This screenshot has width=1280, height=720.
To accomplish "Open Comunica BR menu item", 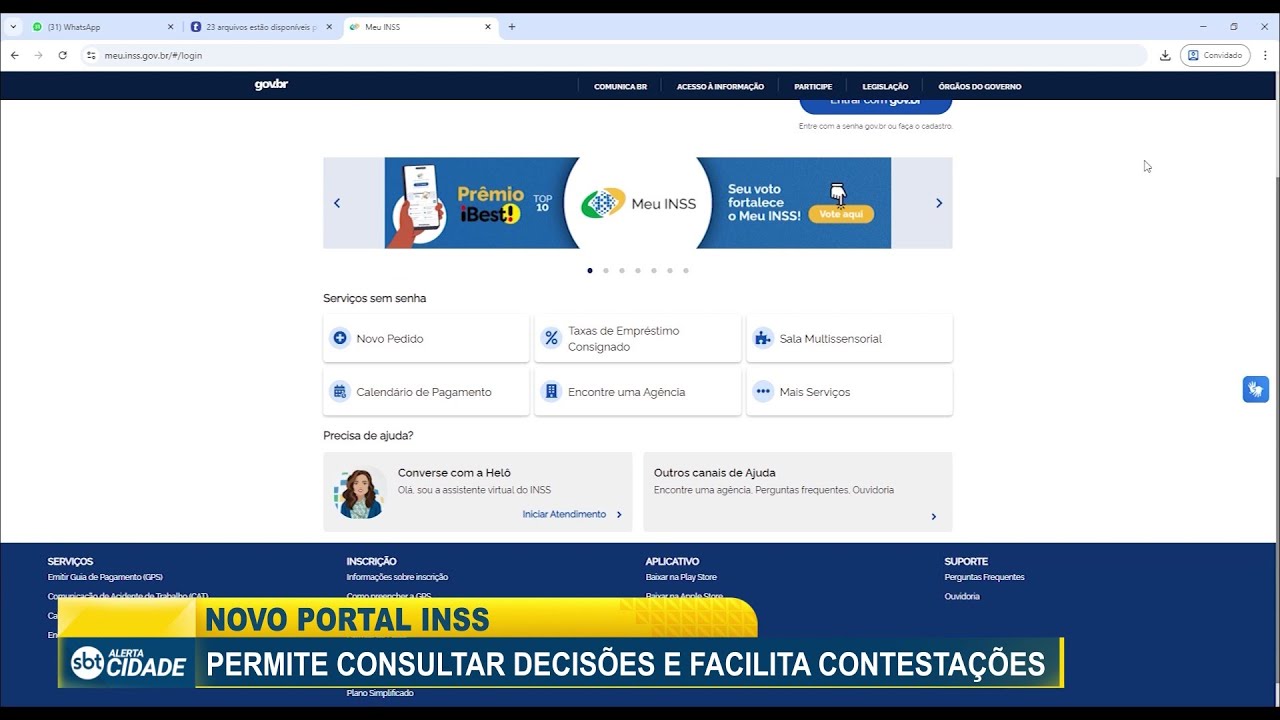I will [x=620, y=87].
